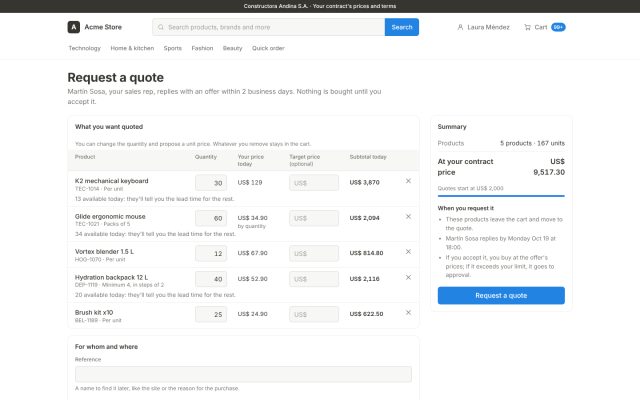
Task: Click the US$ 129 price
Action: click(x=250, y=182)
